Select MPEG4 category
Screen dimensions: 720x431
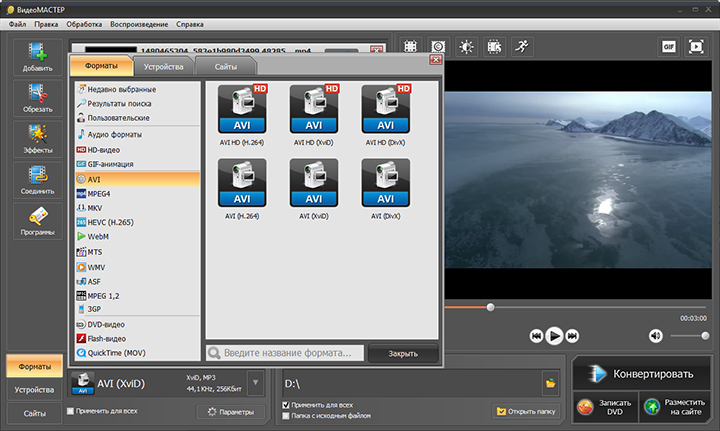[x=137, y=194]
